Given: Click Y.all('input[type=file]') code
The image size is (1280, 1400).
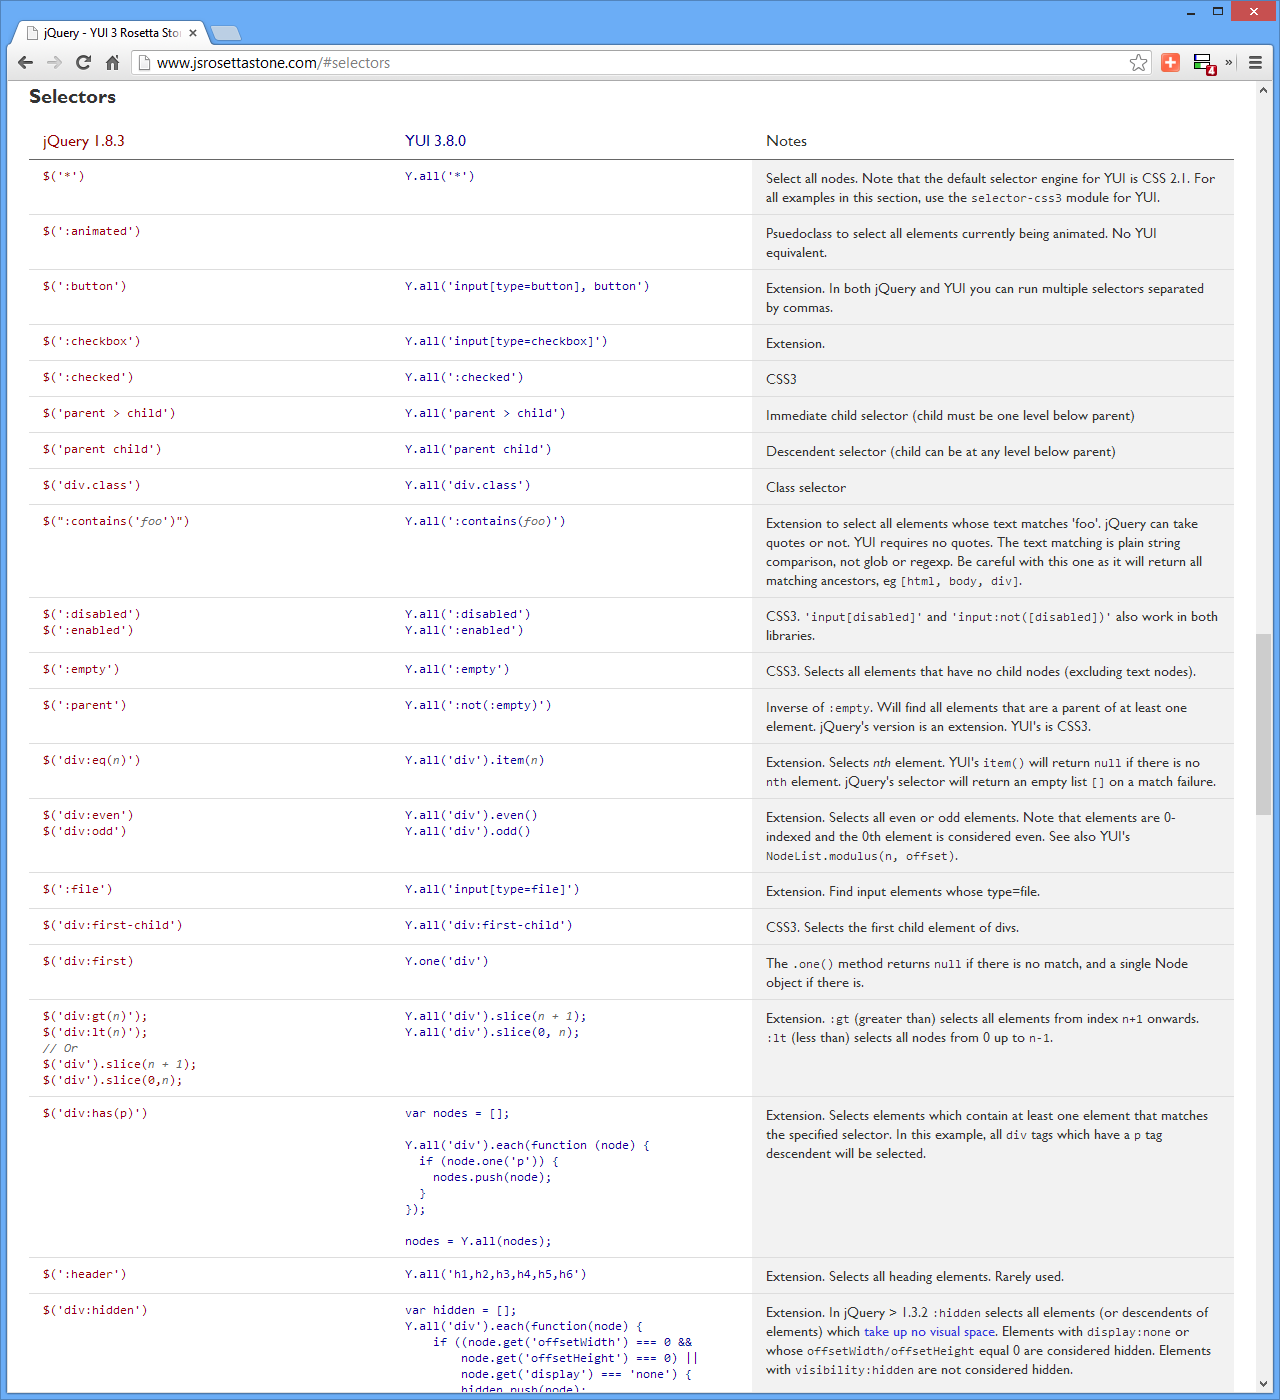Looking at the screenshot, I should [492, 889].
